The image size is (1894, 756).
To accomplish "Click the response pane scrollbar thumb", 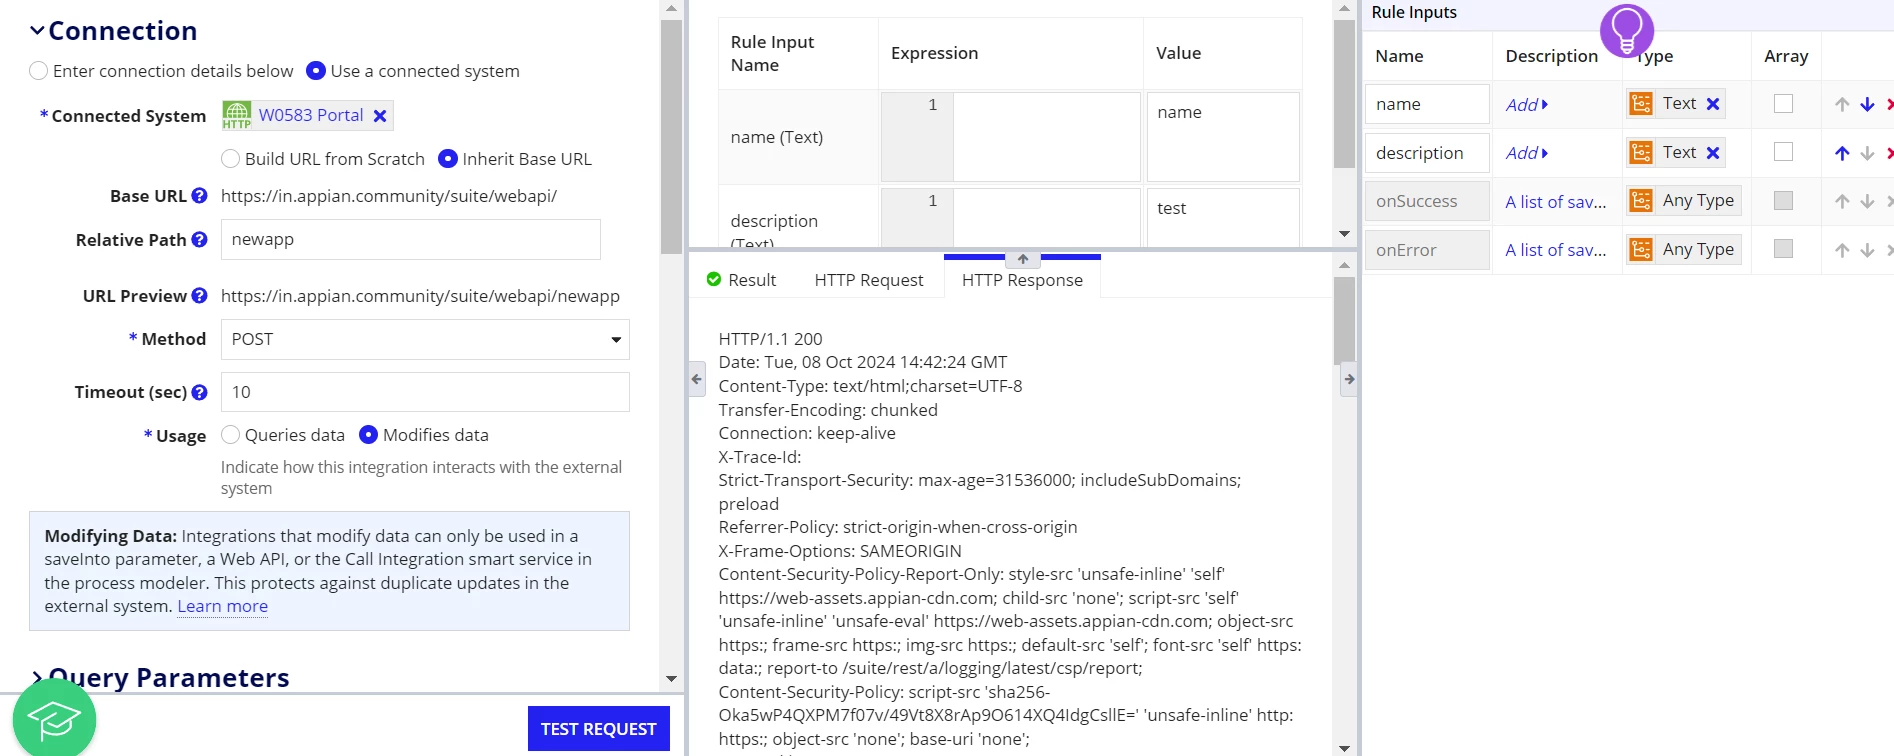I will (x=1344, y=320).
